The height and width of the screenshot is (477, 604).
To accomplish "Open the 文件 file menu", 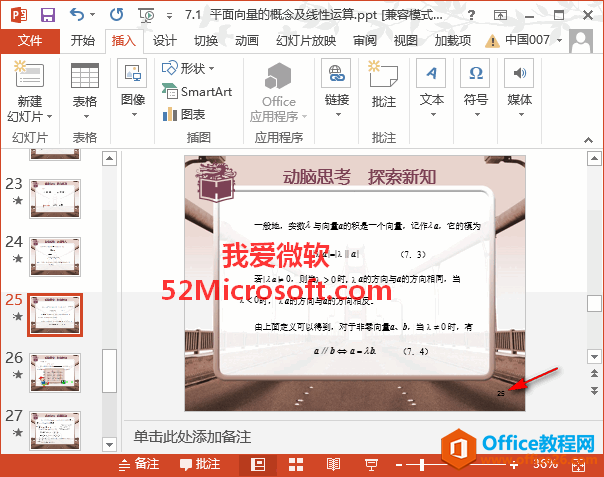I will pyautogui.click(x=30, y=41).
